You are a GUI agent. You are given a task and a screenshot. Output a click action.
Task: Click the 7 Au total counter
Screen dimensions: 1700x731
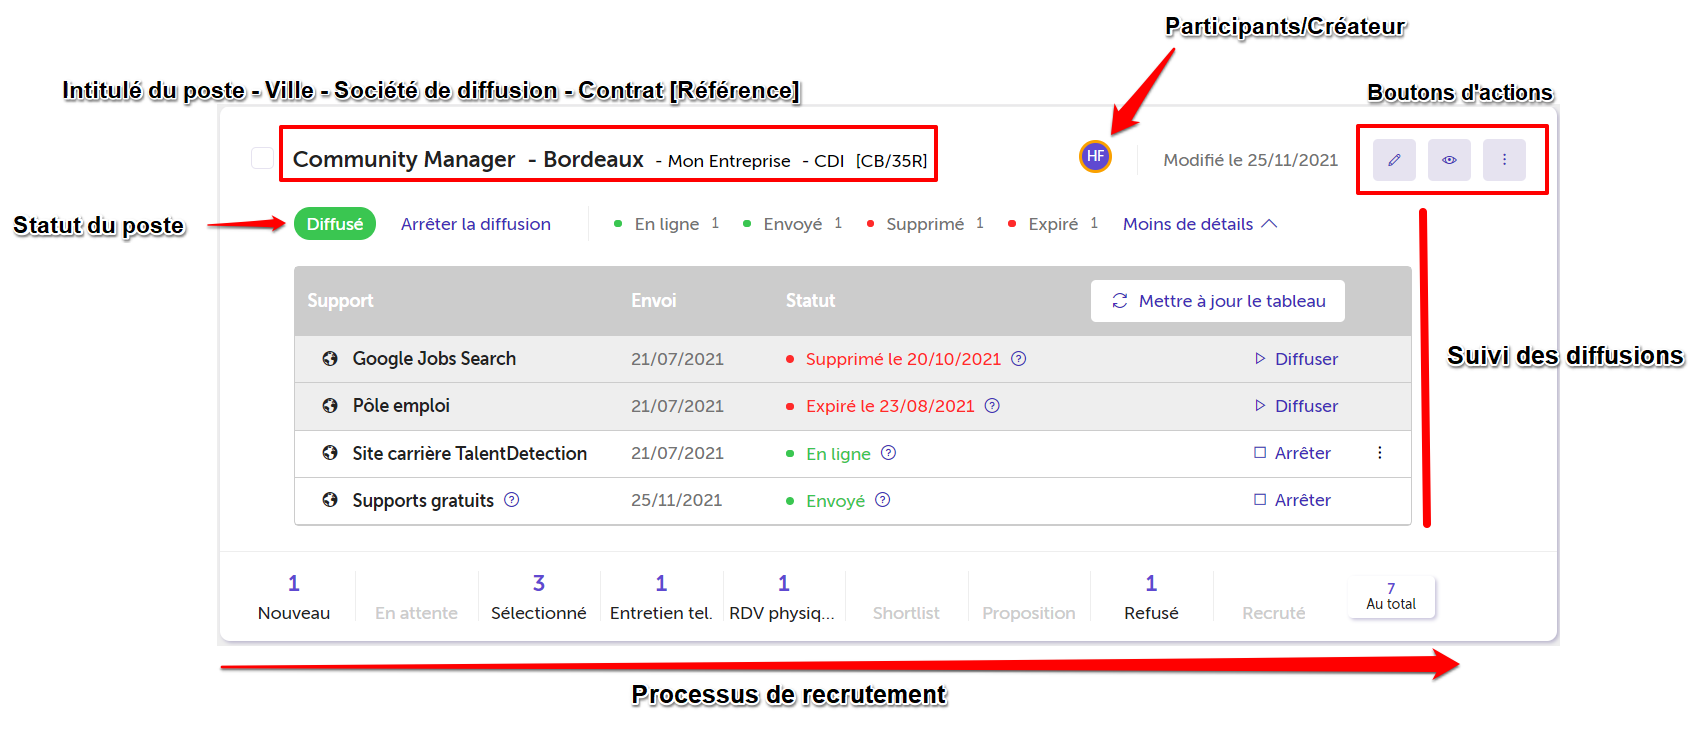pos(1391,597)
